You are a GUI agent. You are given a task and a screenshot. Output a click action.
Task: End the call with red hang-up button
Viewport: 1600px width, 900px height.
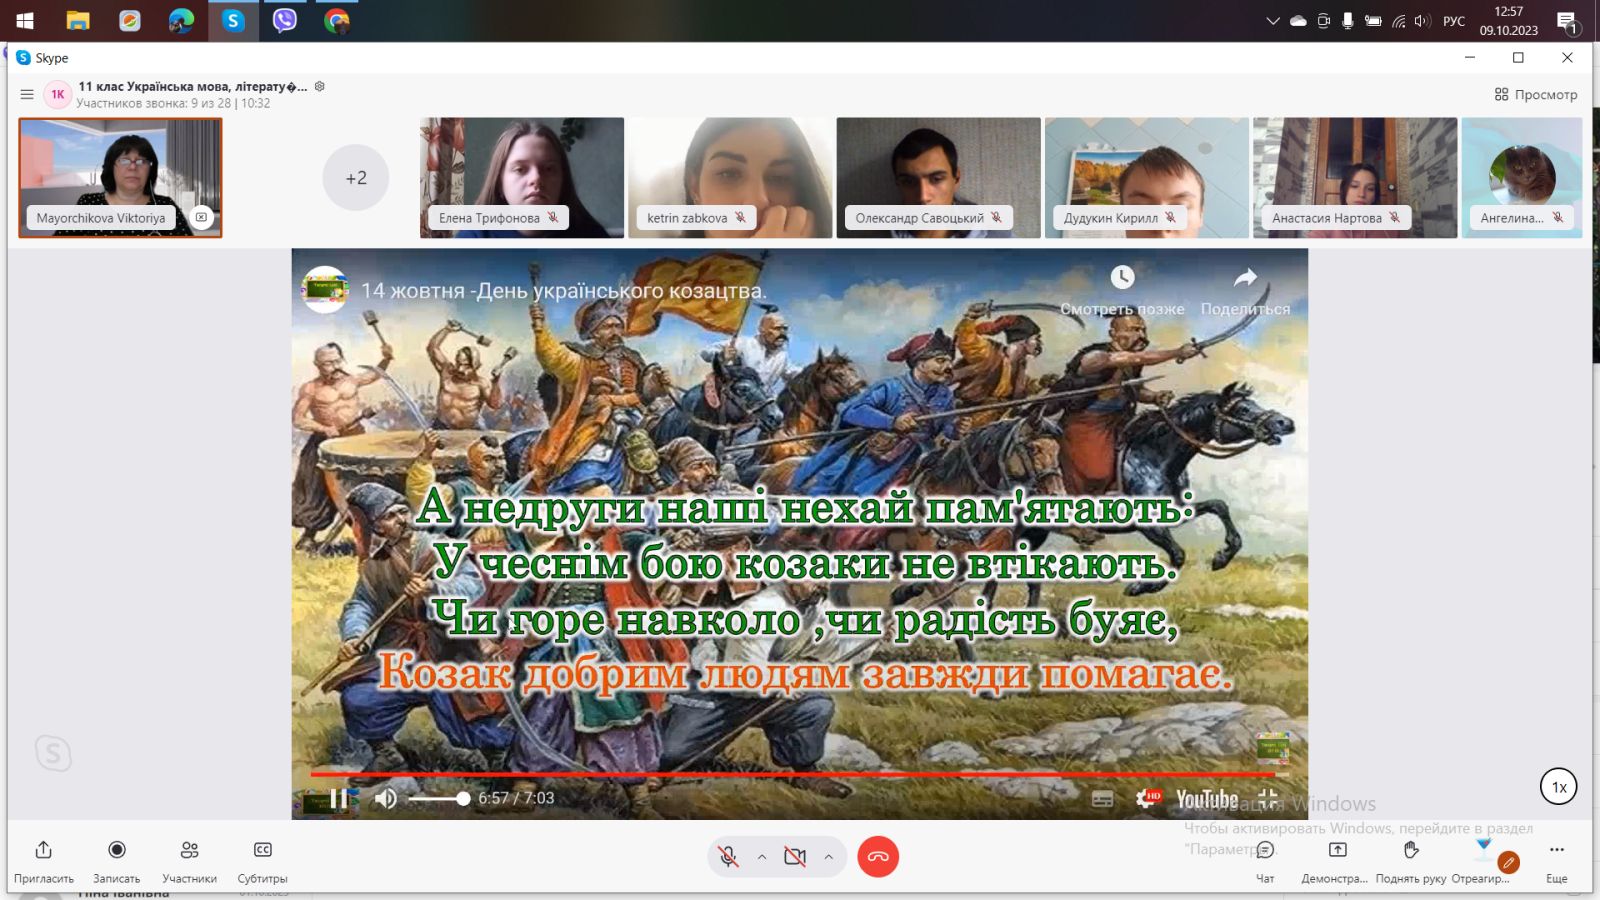coord(878,857)
